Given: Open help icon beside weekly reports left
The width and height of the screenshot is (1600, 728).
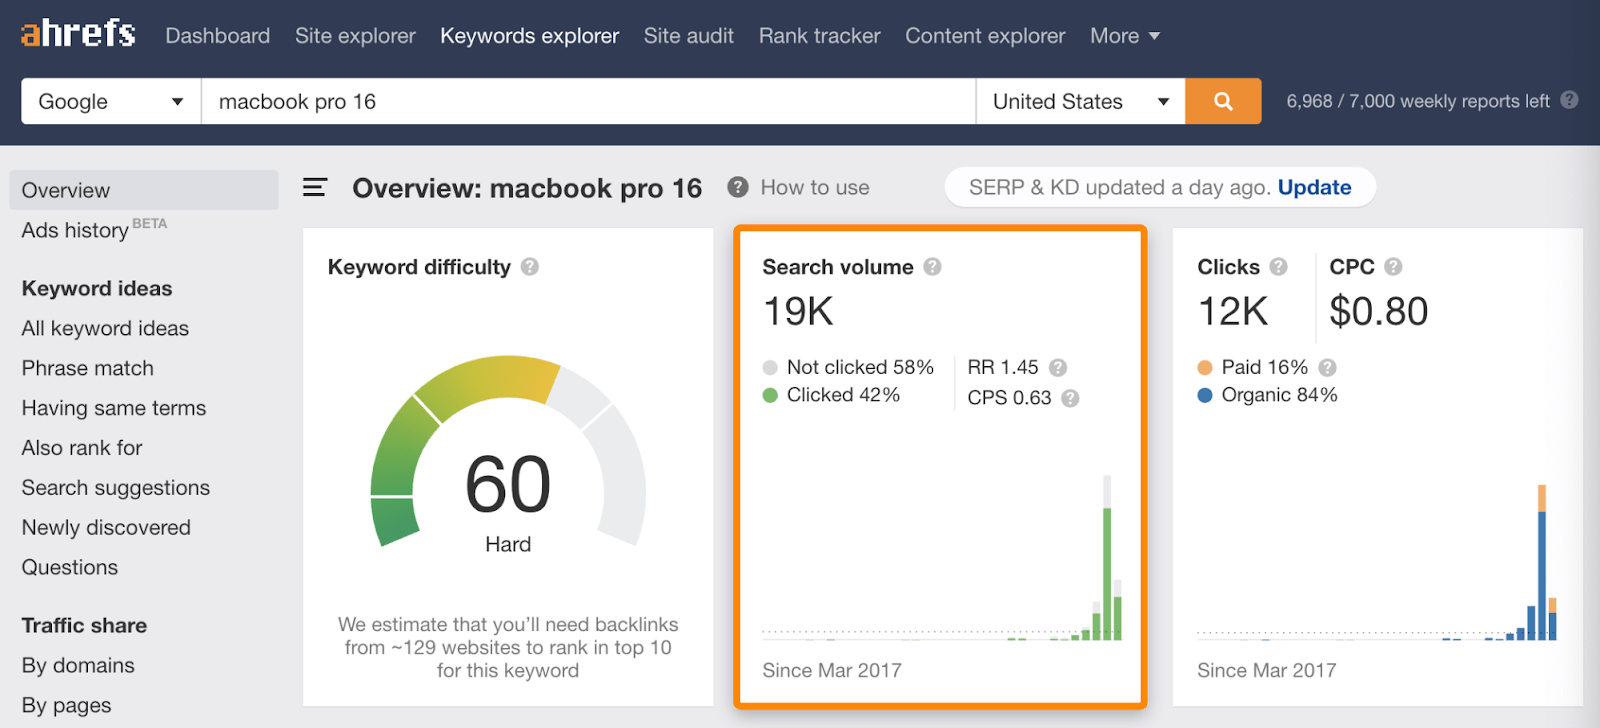Looking at the screenshot, I should [1569, 100].
